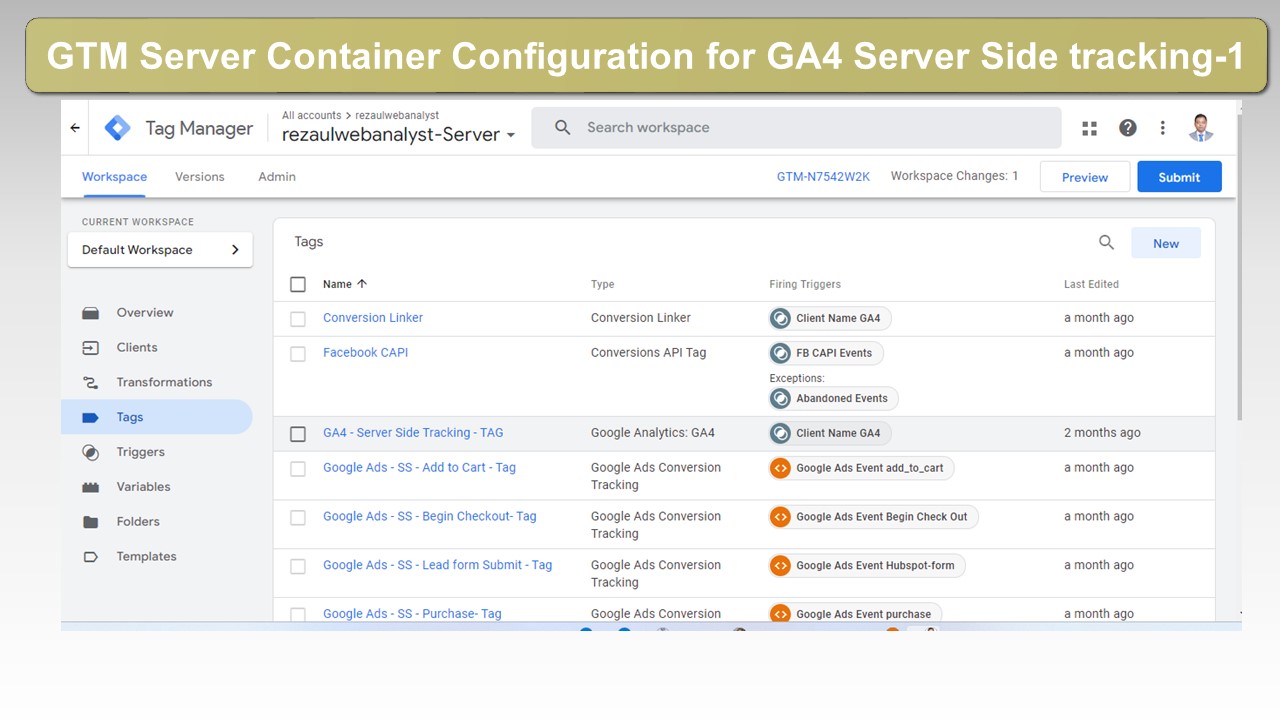
Task: Open Transformations in the sidebar
Action: [x=164, y=382]
